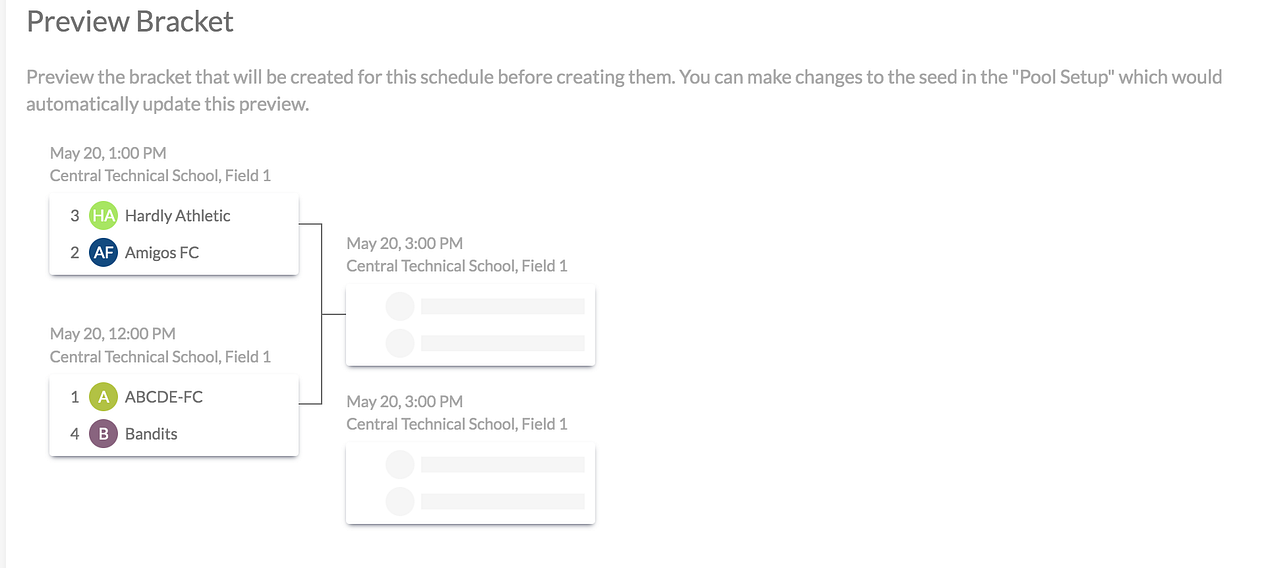The width and height of the screenshot is (1280, 568).
Task: Click the May 20, 12:00 PM match time
Action: coord(113,334)
